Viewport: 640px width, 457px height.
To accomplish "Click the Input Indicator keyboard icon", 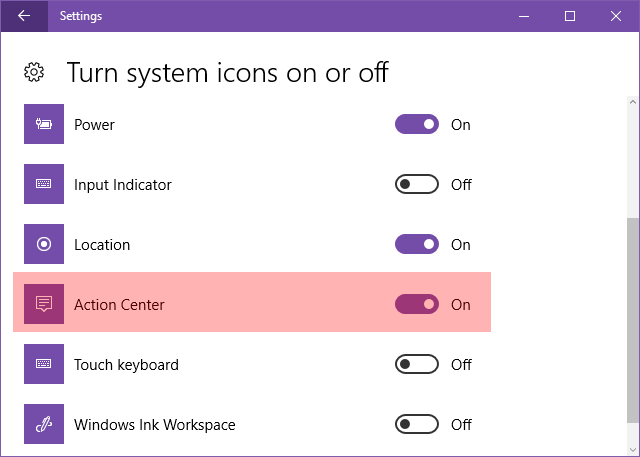I will (44, 184).
